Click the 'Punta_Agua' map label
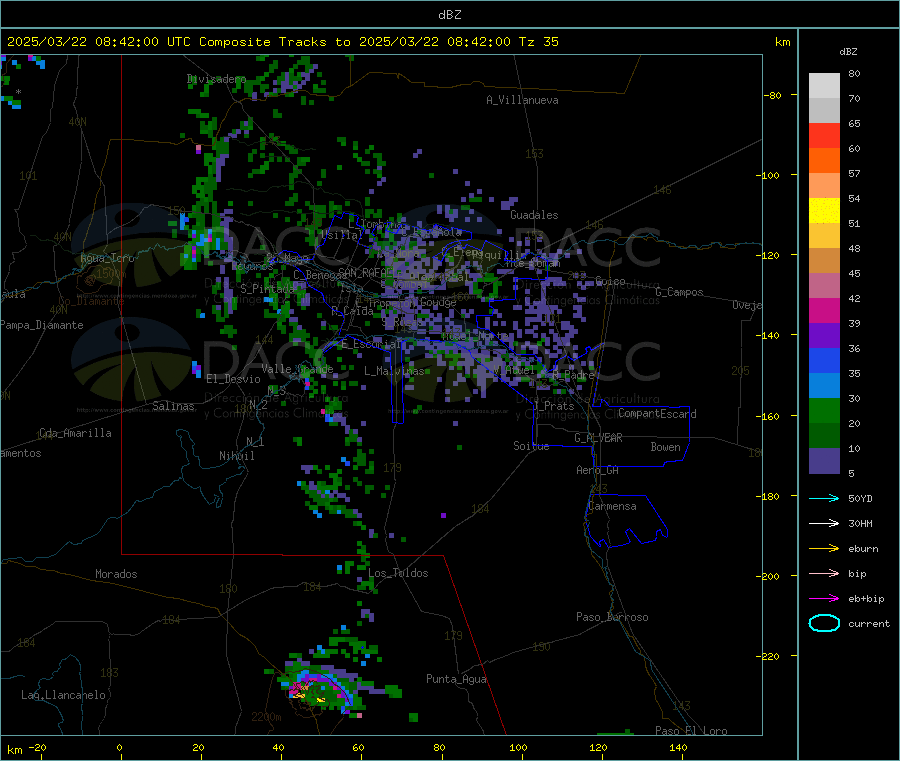The width and height of the screenshot is (900, 761). tap(456, 679)
